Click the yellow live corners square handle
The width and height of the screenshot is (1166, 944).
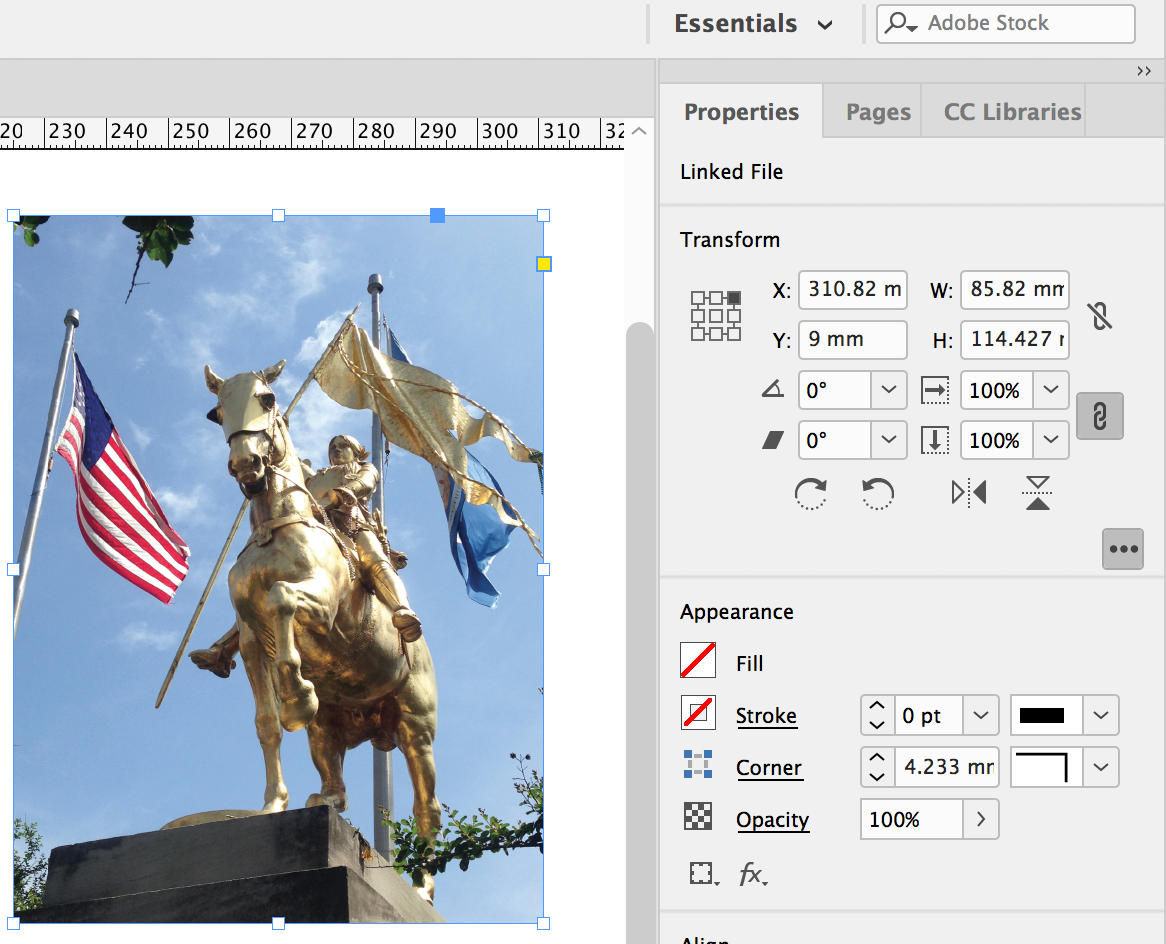[544, 264]
